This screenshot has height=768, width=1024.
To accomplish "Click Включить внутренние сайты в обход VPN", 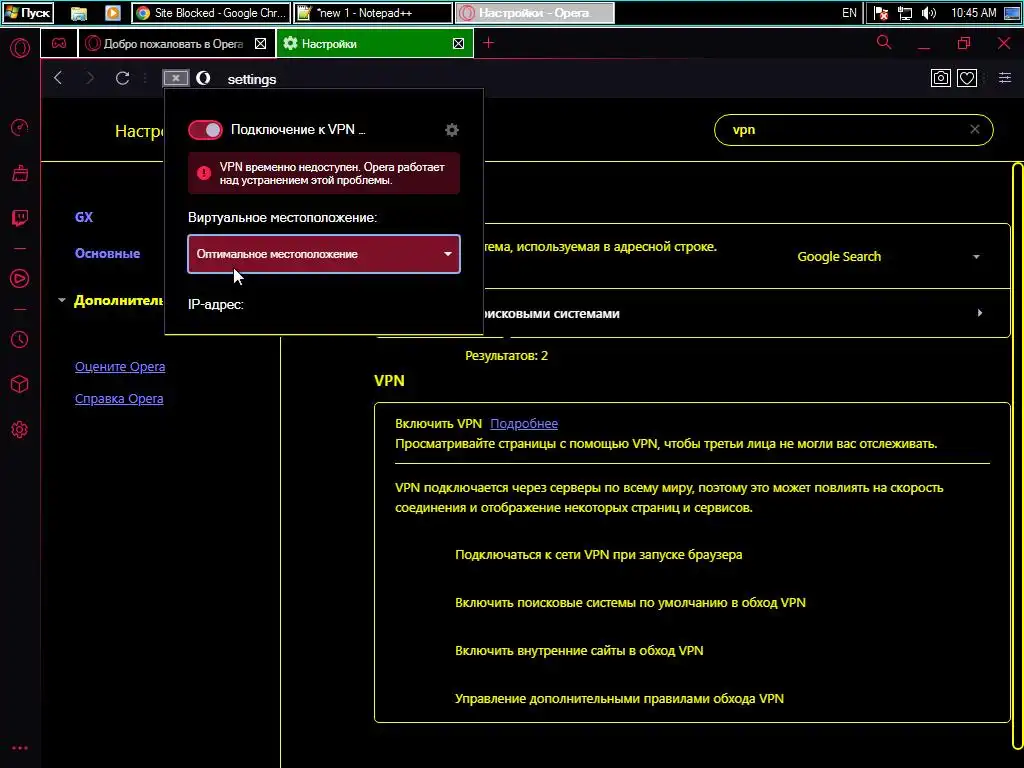I will pos(579,651).
